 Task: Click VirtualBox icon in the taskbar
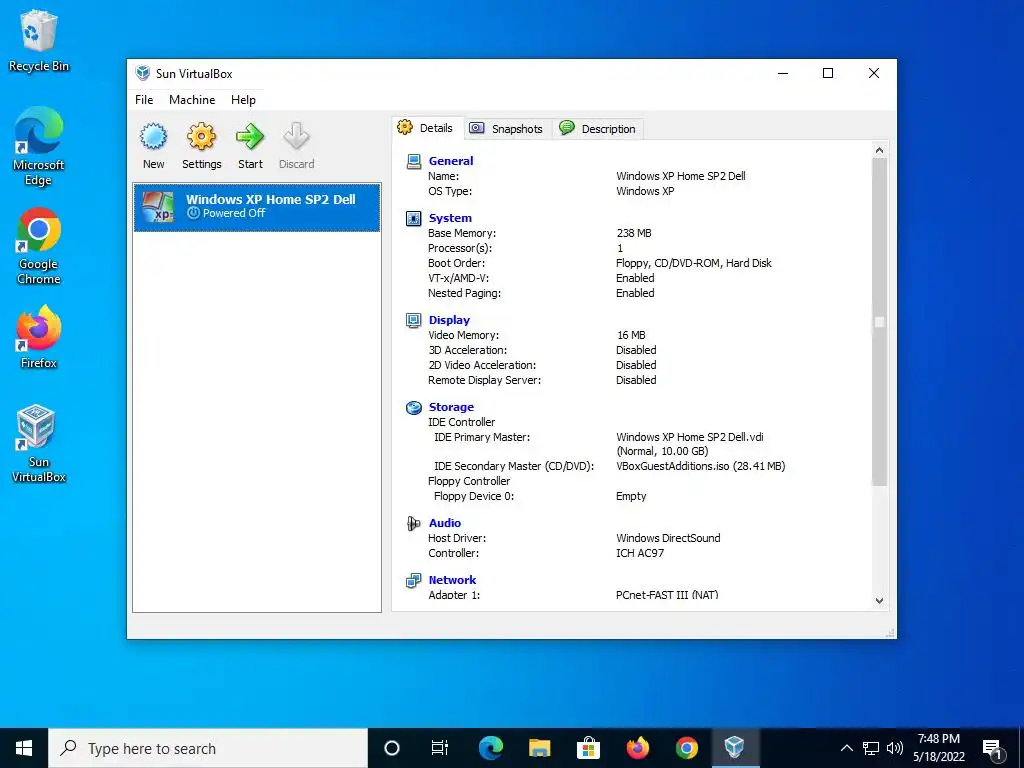[x=735, y=746]
